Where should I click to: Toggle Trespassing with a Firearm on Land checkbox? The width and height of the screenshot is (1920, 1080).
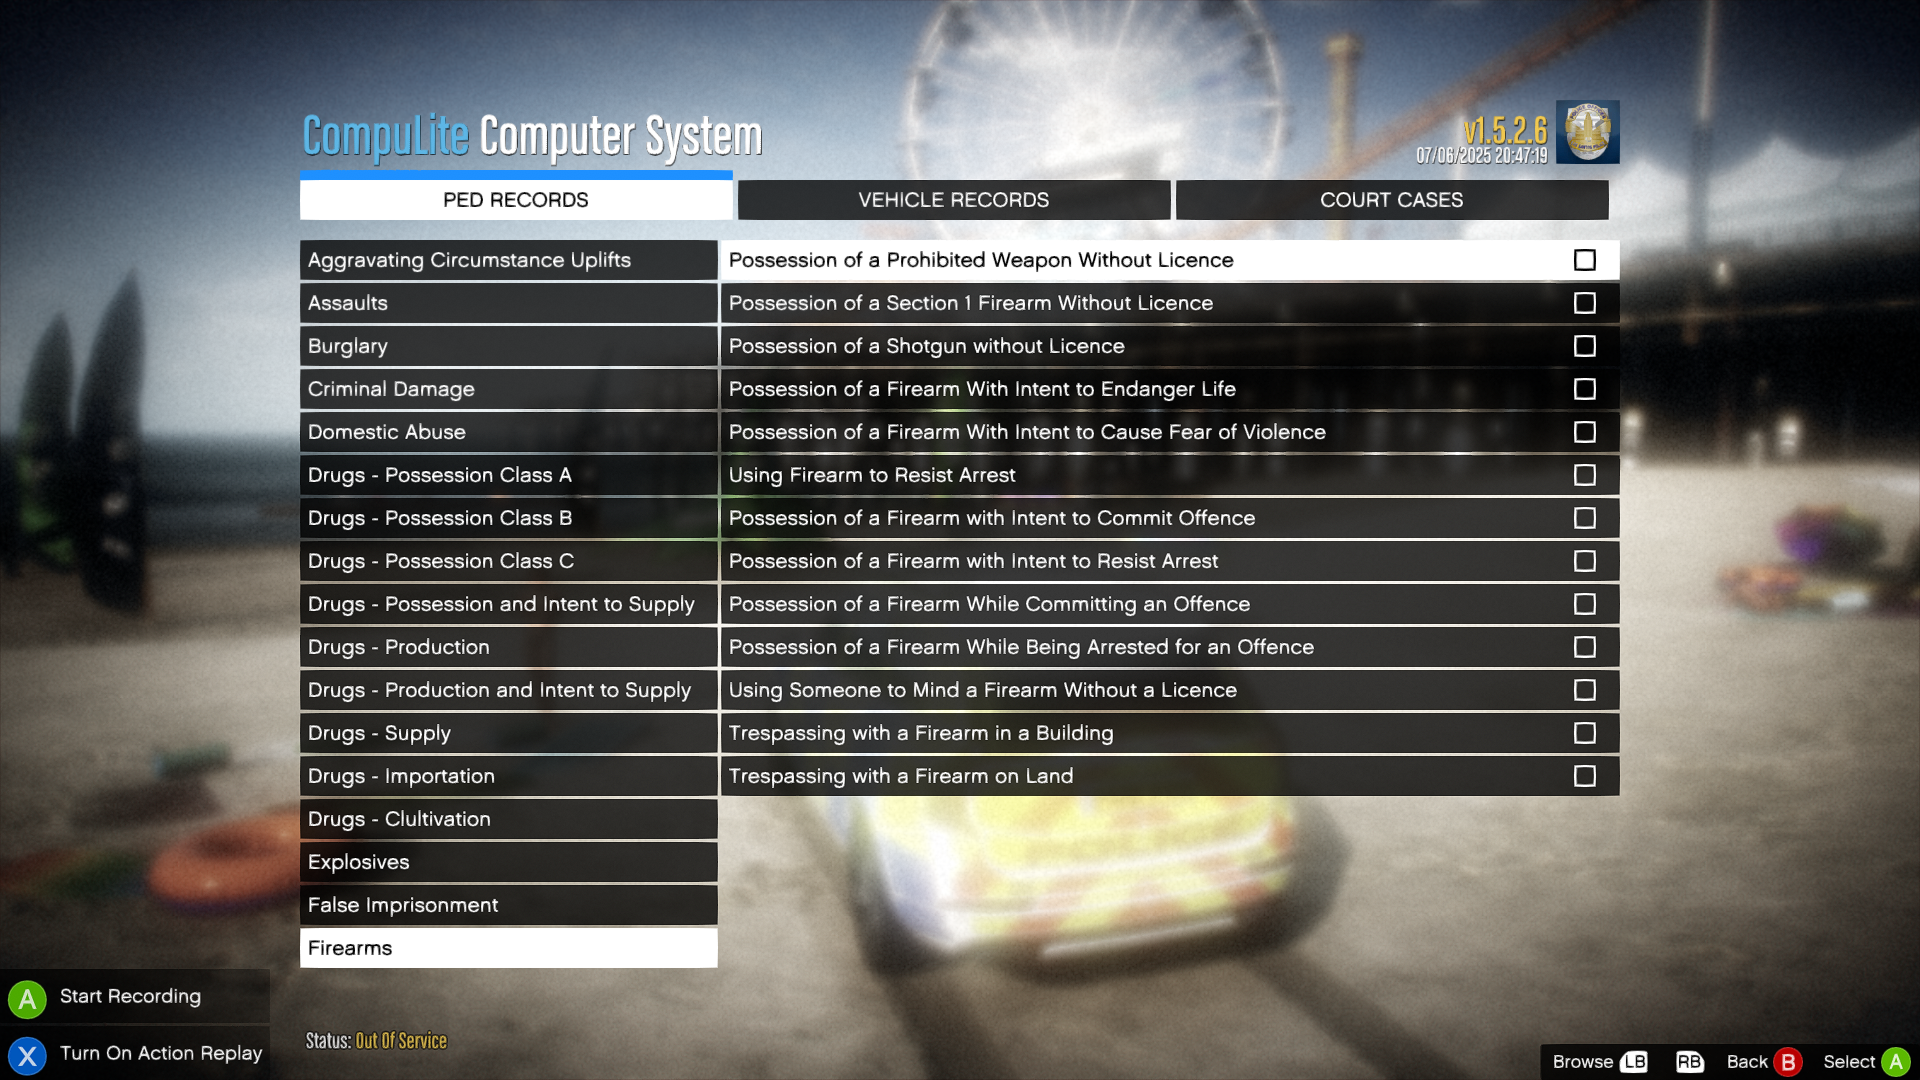pyautogui.click(x=1584, y=776)
